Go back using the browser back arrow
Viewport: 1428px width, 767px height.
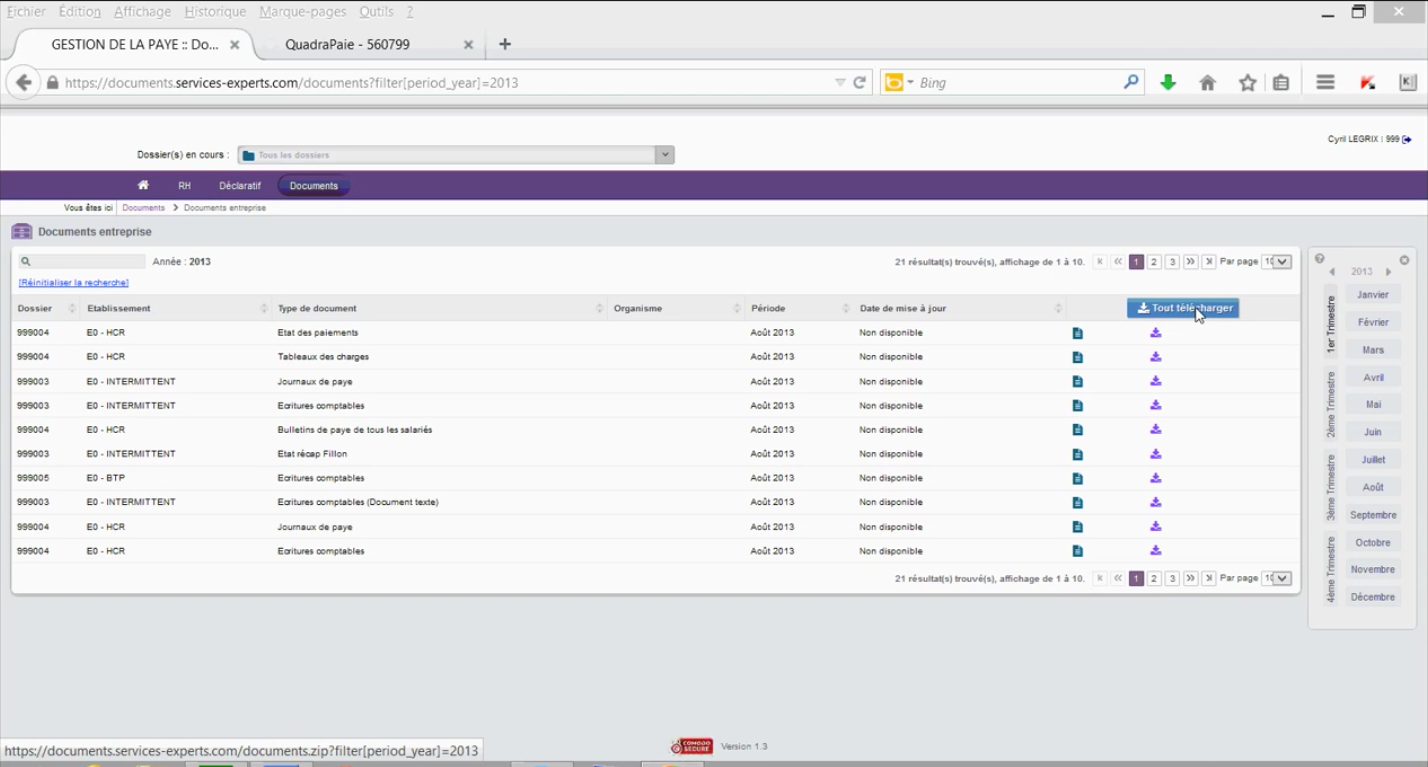pos(24,83)
